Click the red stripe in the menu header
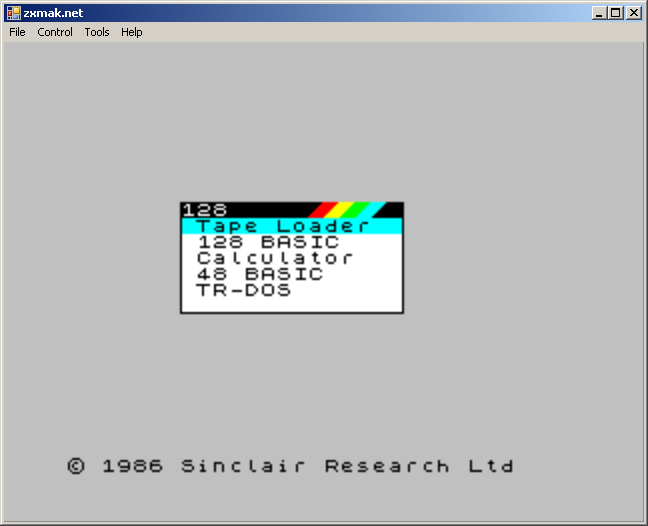The image size is (648, 526). tap(324, 210)
